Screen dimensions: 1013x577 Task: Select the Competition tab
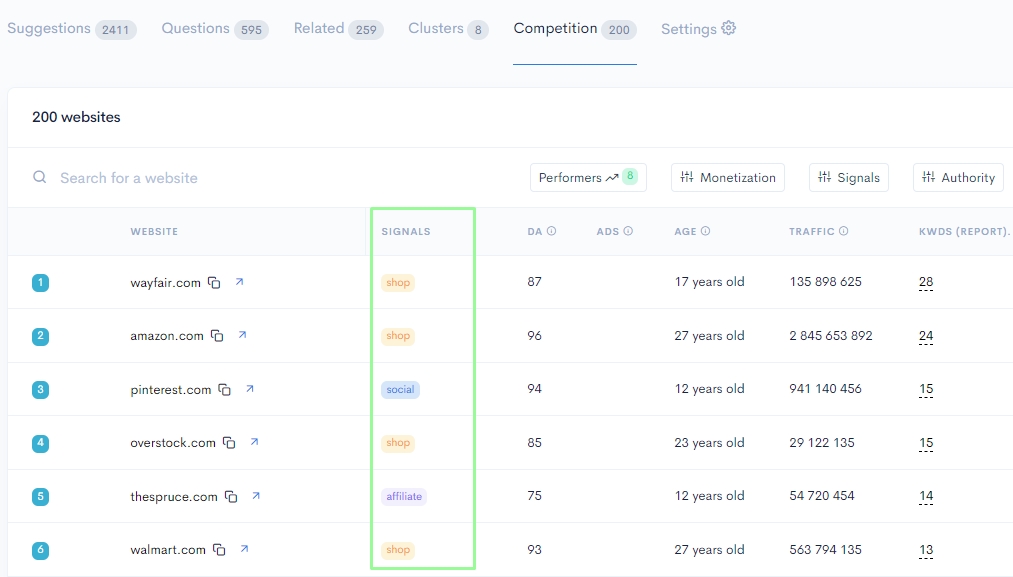pos(575,29)
